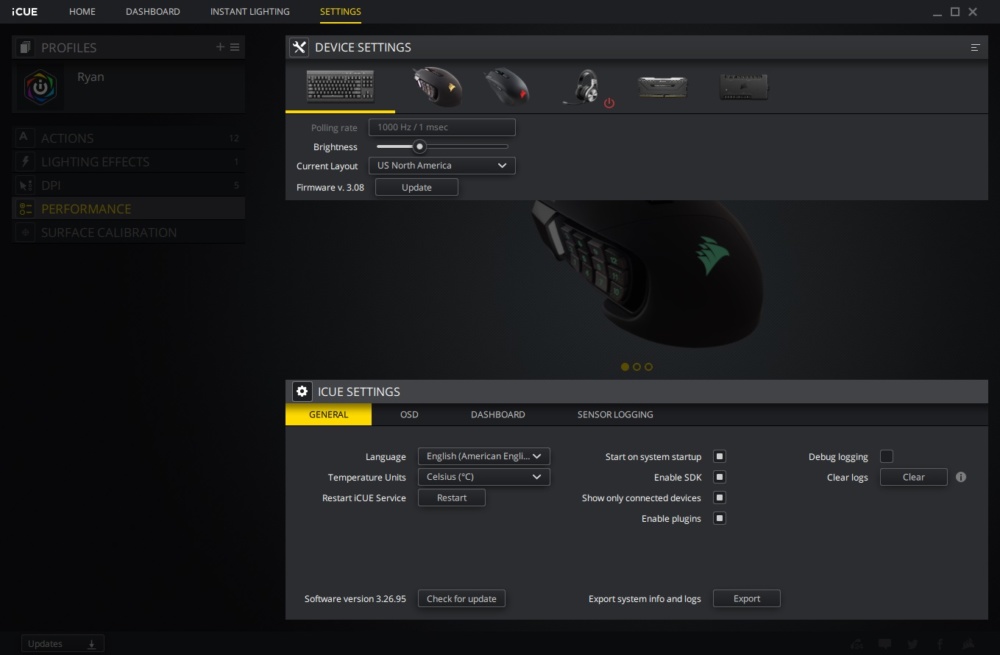
Task: Click the chat bubble icon in bottom bar
Action: click(x=885, y=644)
